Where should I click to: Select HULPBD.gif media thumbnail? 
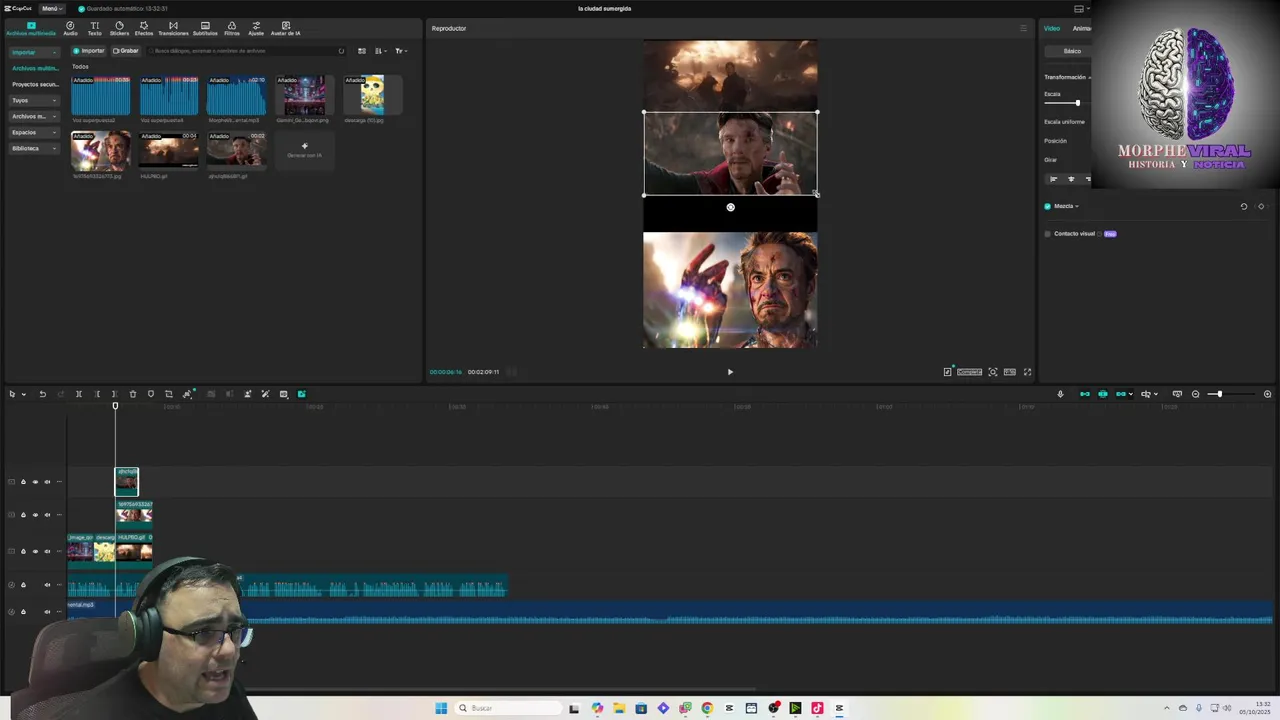pos(168,151)
